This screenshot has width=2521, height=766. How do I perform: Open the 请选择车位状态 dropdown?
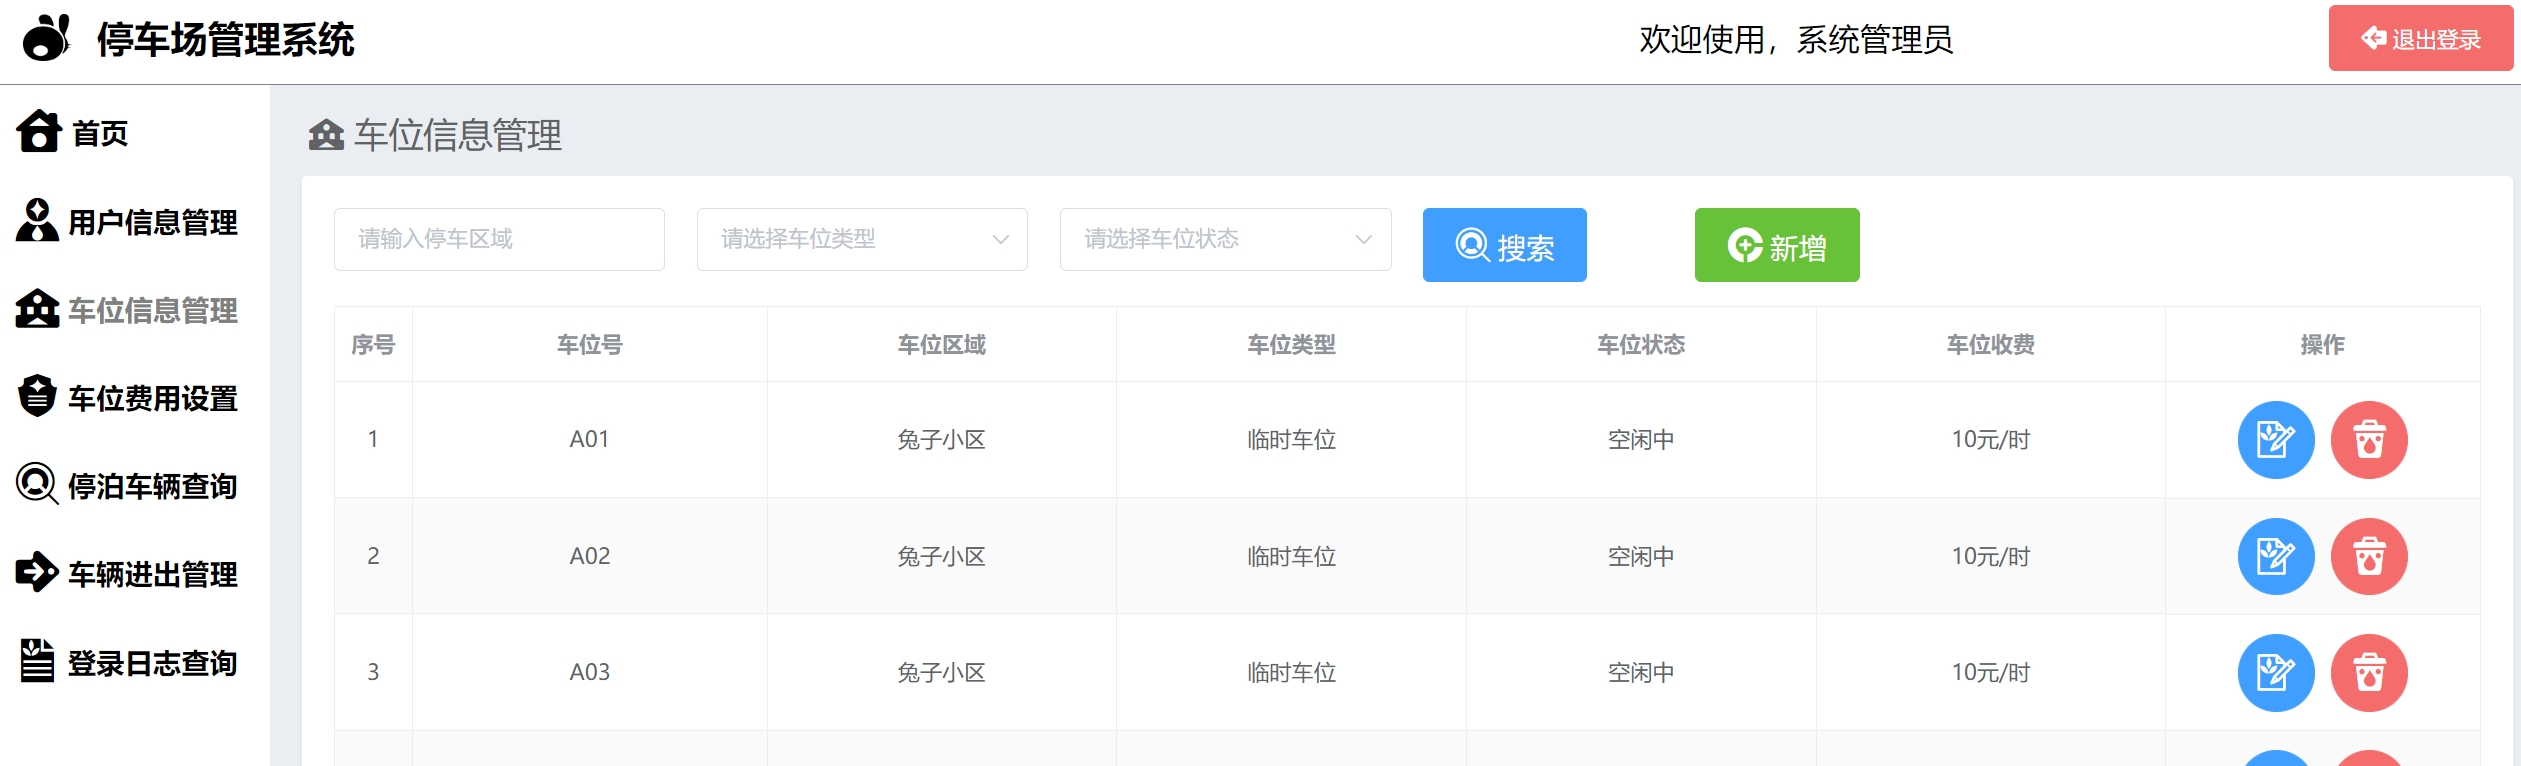click(x=1225, y=239)
